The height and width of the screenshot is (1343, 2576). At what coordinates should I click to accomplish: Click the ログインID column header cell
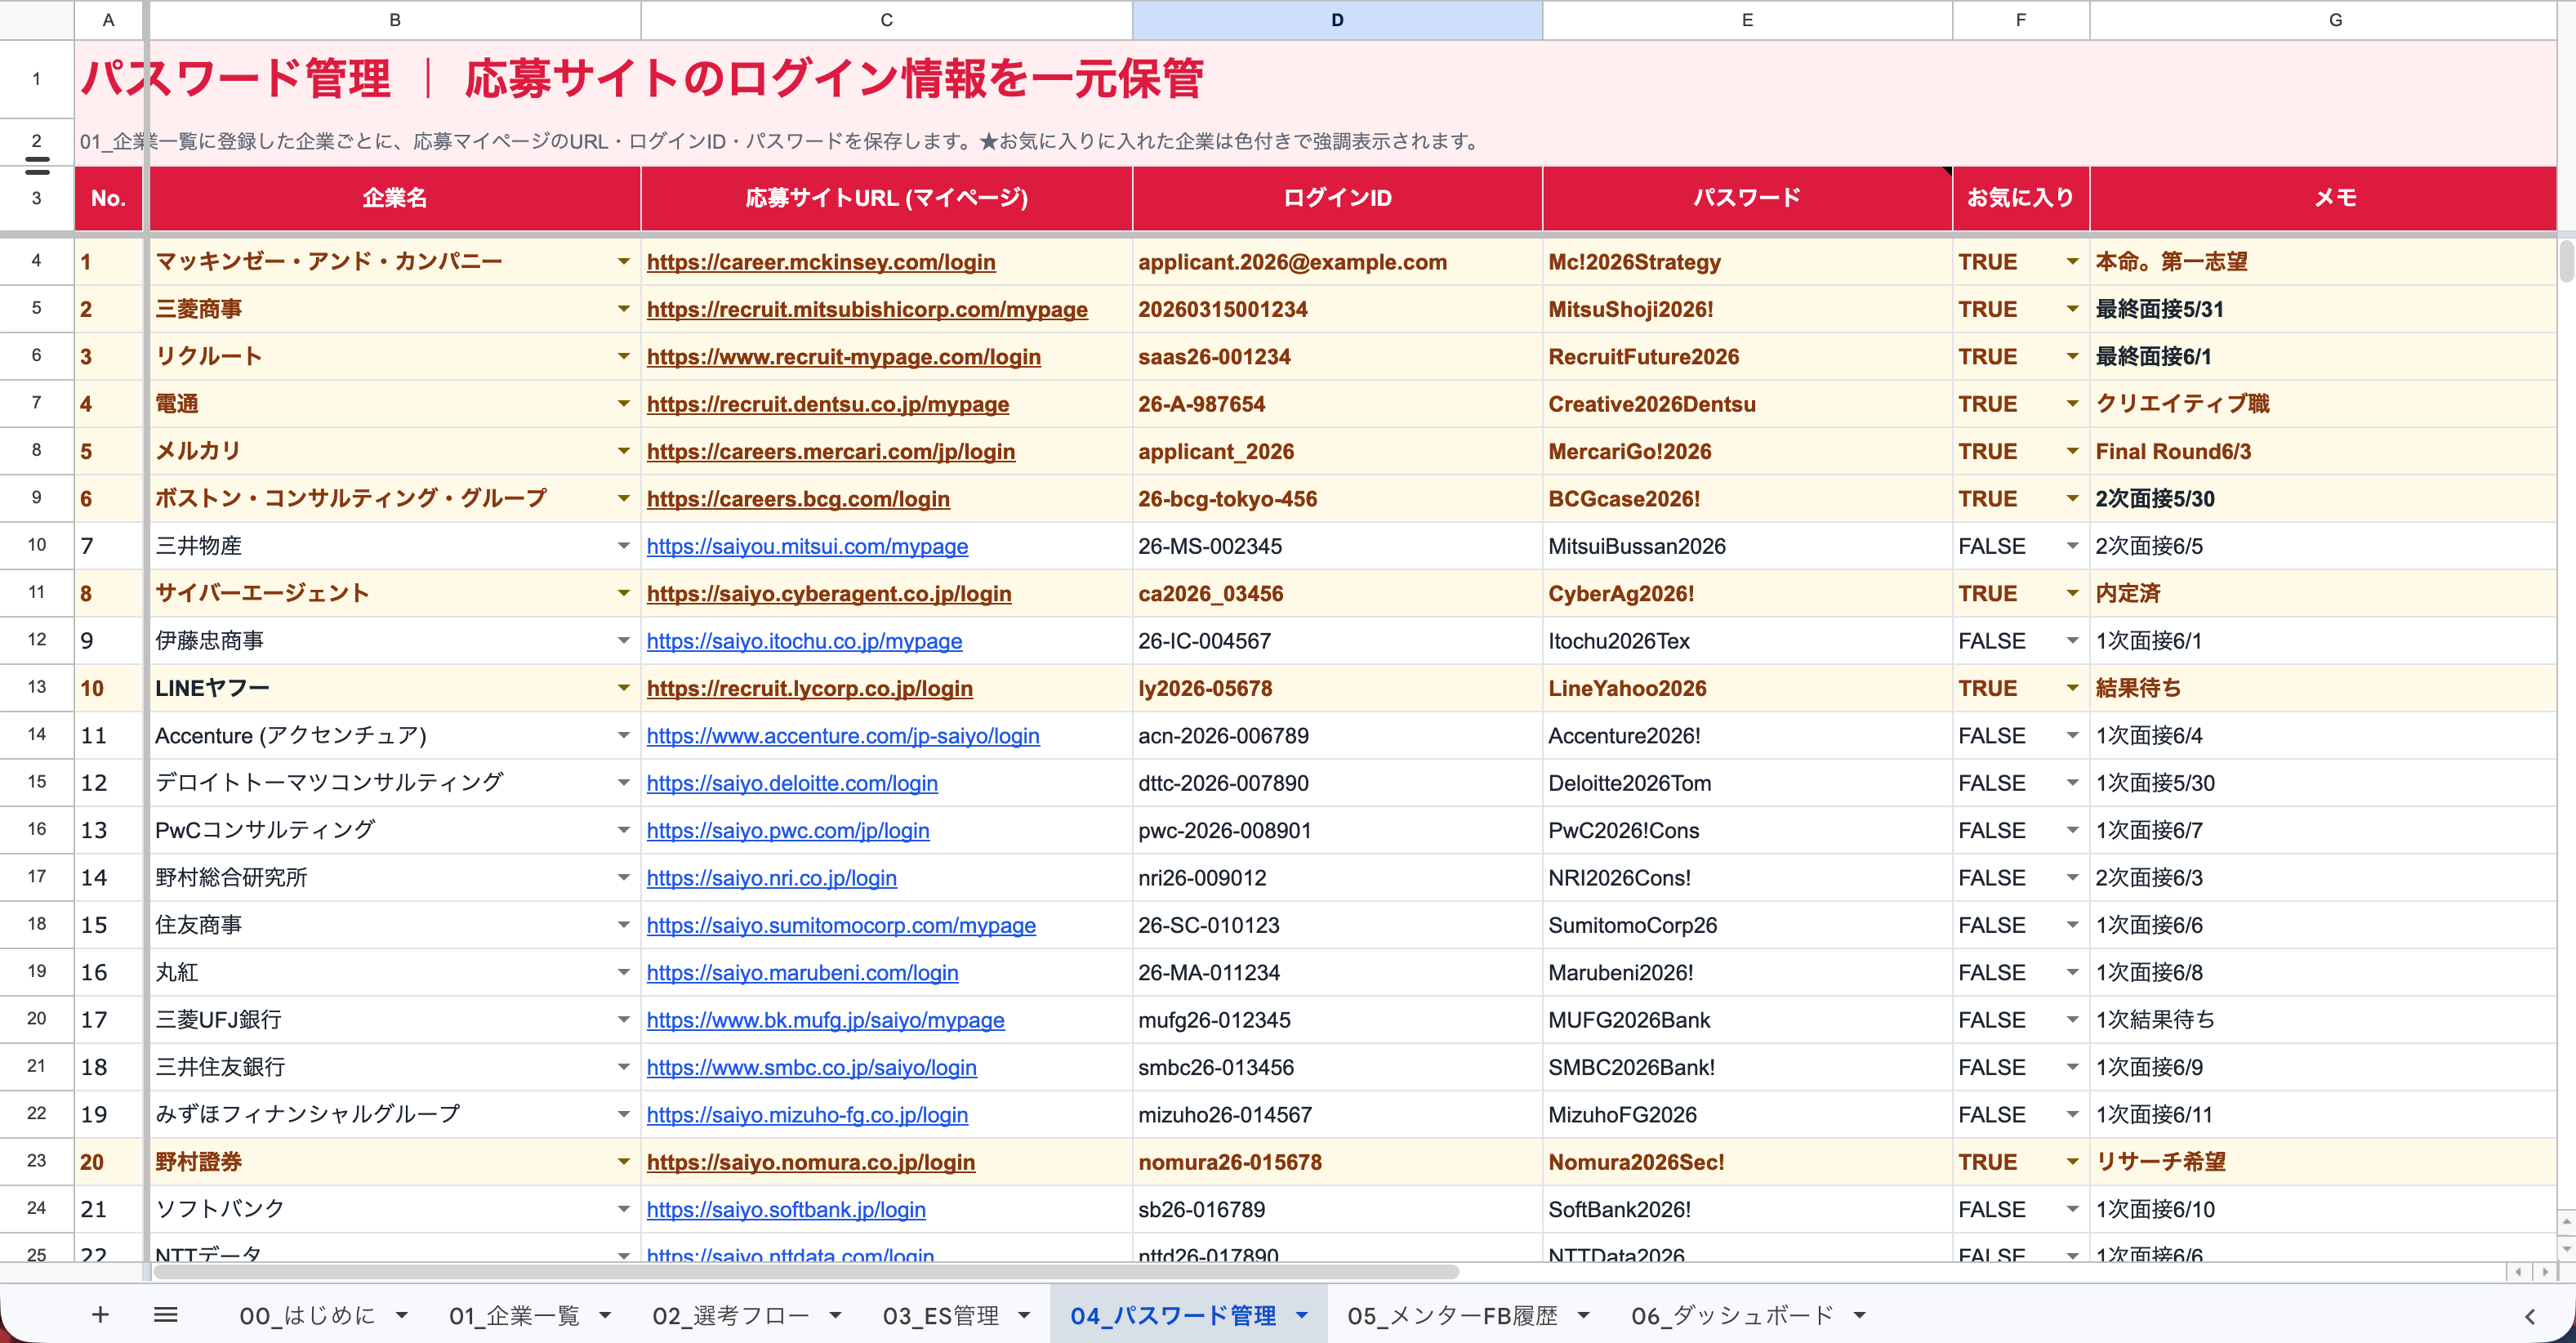click(x=1337, y=198)
